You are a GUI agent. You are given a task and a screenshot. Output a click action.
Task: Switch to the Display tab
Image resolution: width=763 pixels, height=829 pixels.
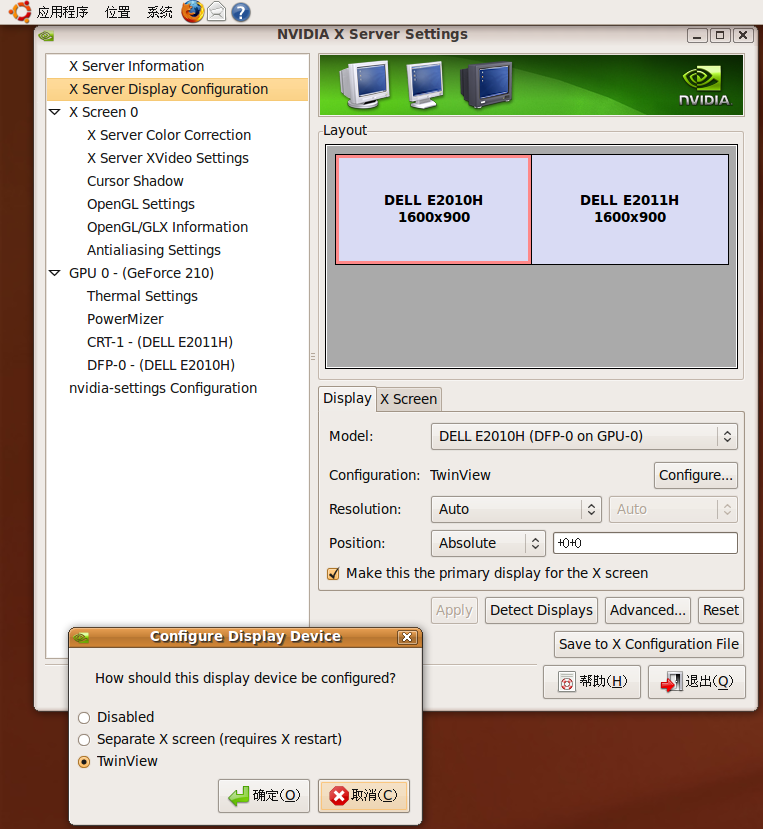pos(347,398)
